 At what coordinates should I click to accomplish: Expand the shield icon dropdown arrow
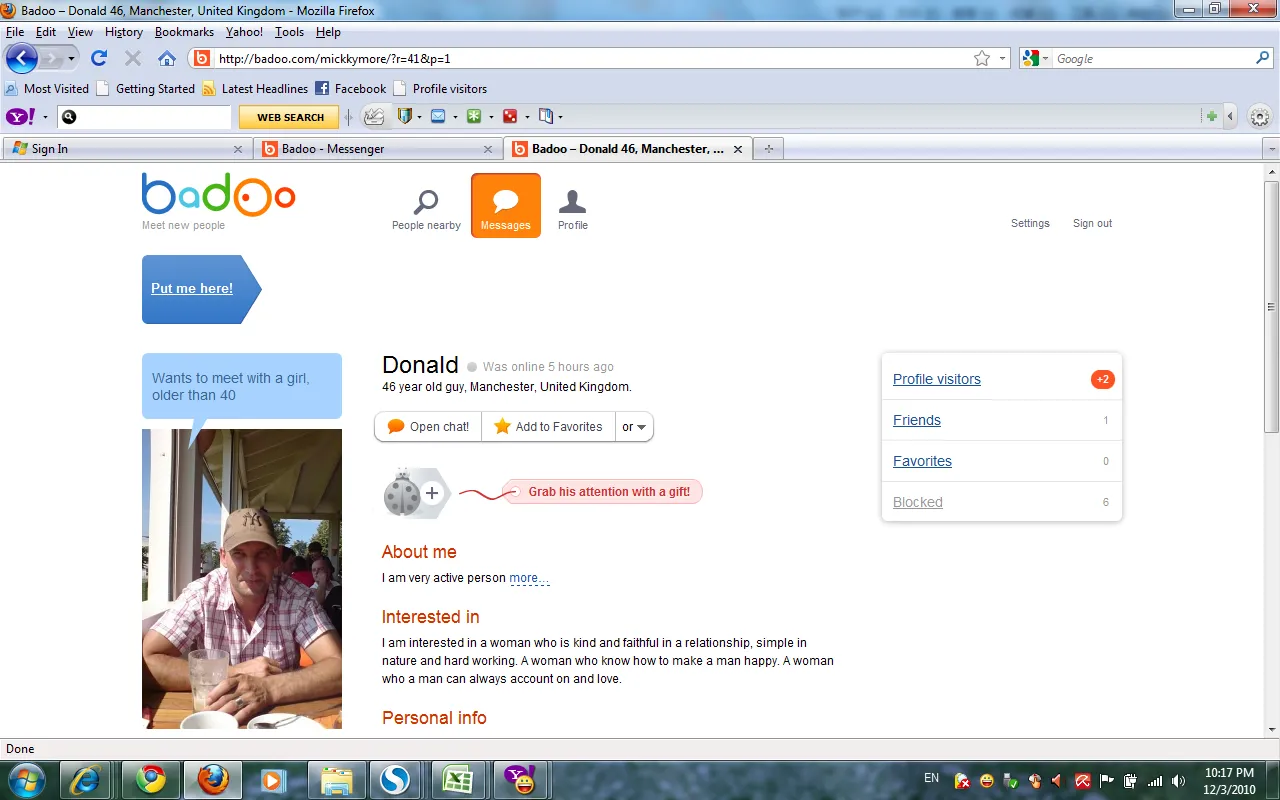419,117
